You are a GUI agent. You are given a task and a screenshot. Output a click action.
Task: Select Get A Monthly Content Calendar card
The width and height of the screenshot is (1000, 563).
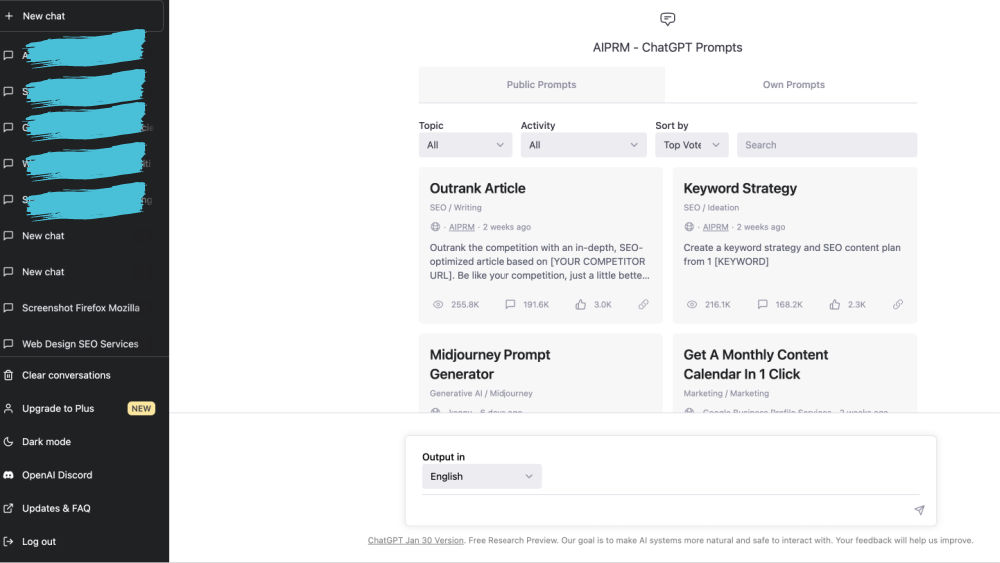795,373
